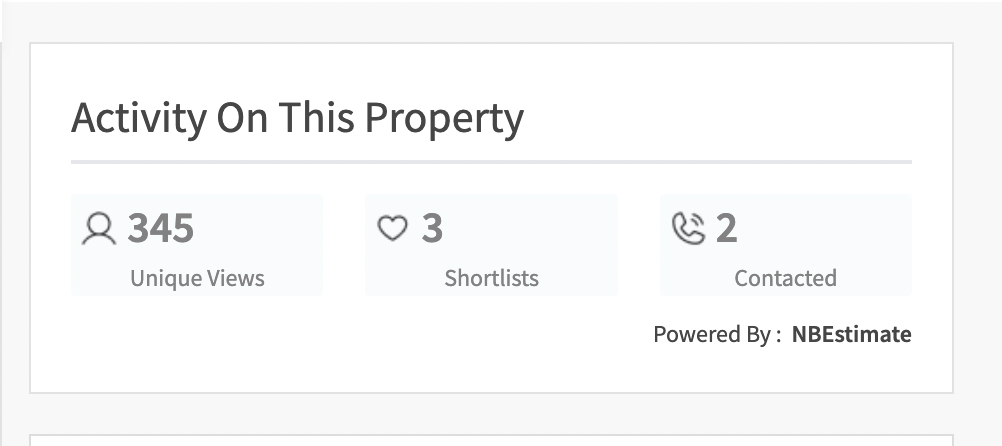Click the 345 unique views count
This screenshot has height=446, width=1002.
pos(161,228)
